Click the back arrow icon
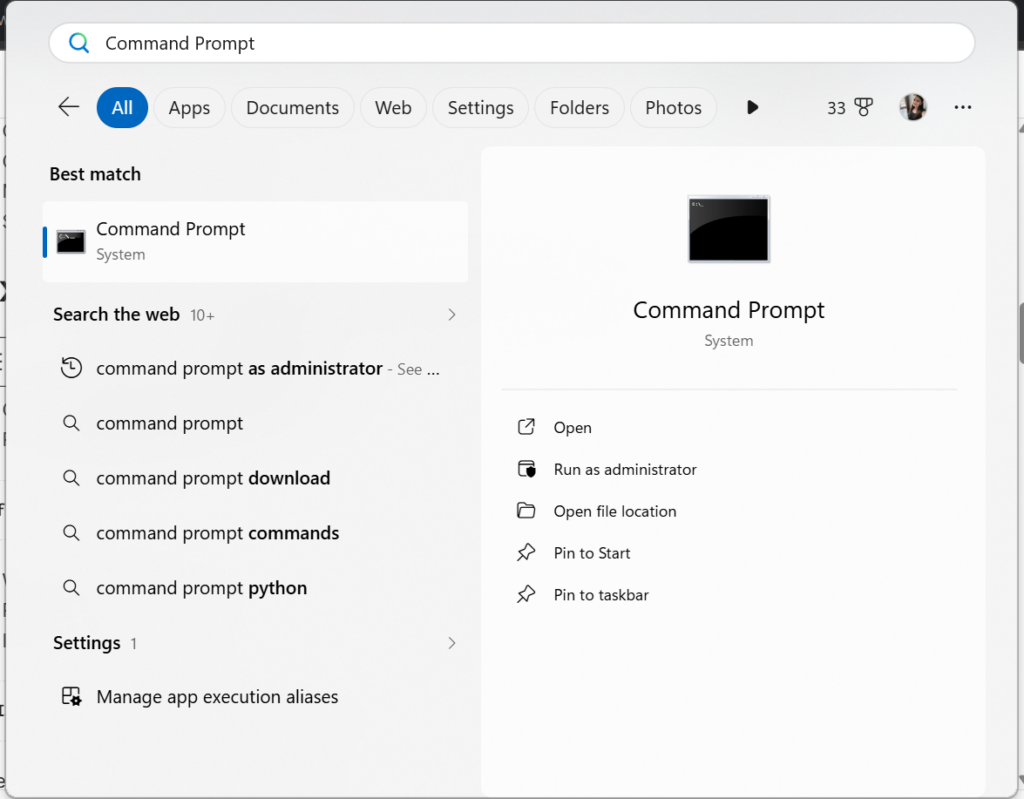The image size is (1024, 799). [69, 106]
